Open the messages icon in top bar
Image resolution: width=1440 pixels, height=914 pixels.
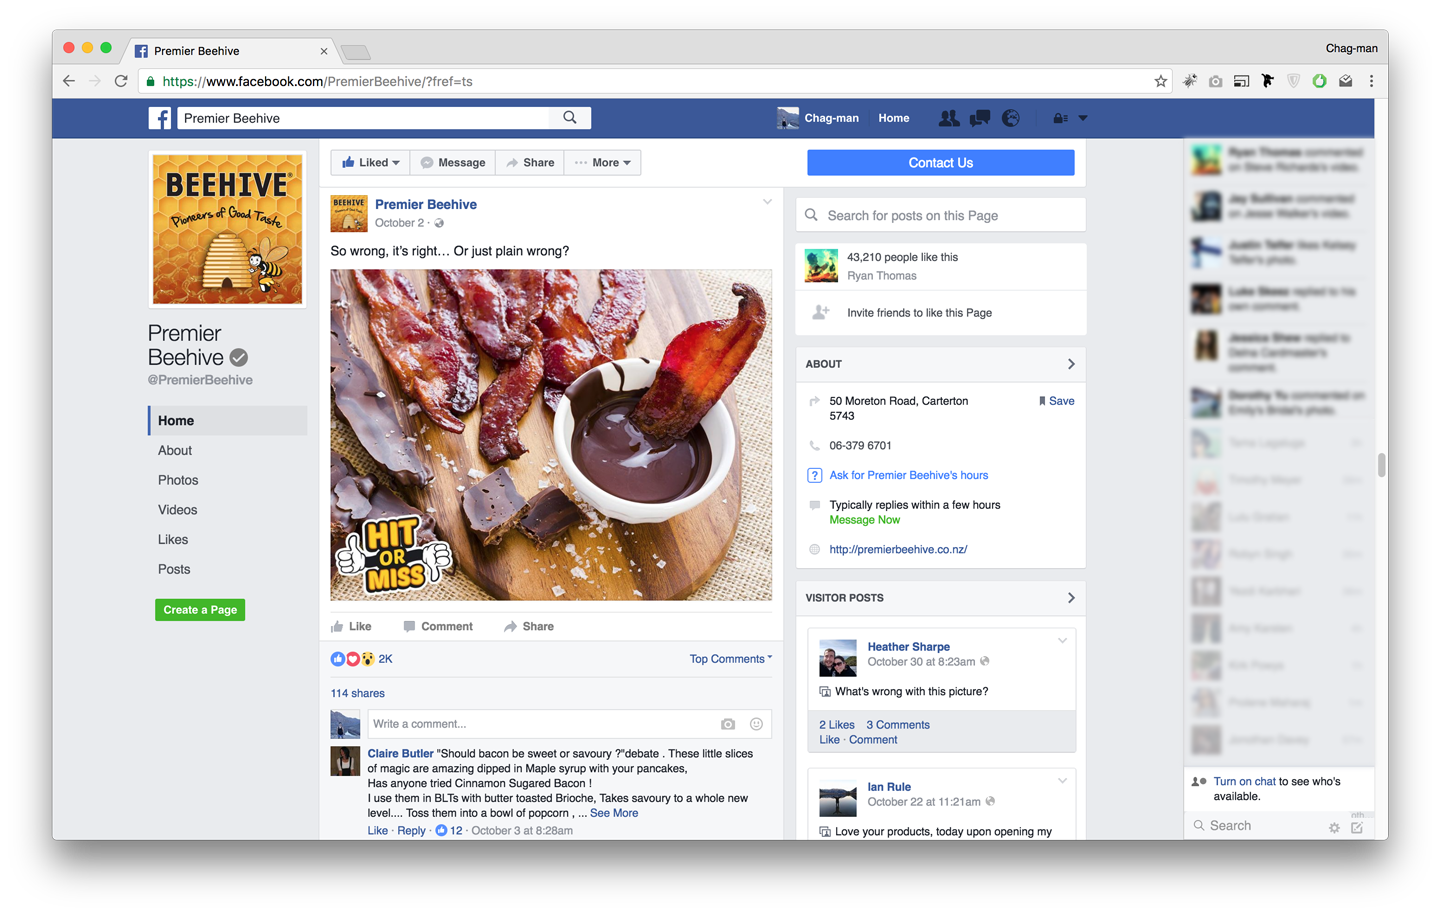pos(980,118)
